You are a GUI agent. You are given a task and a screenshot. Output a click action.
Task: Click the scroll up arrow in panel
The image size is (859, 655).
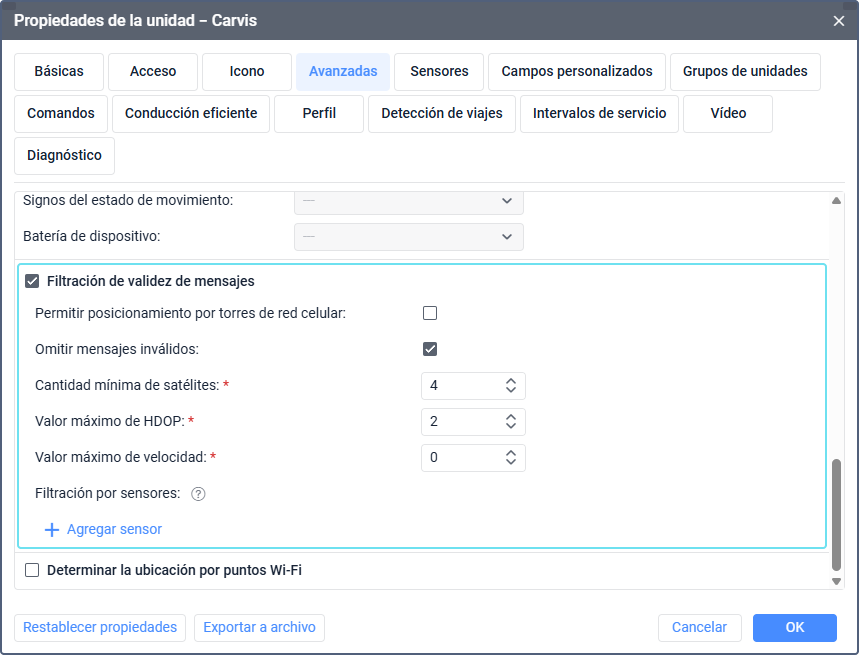pyautogui.click(x=836, y=201)
